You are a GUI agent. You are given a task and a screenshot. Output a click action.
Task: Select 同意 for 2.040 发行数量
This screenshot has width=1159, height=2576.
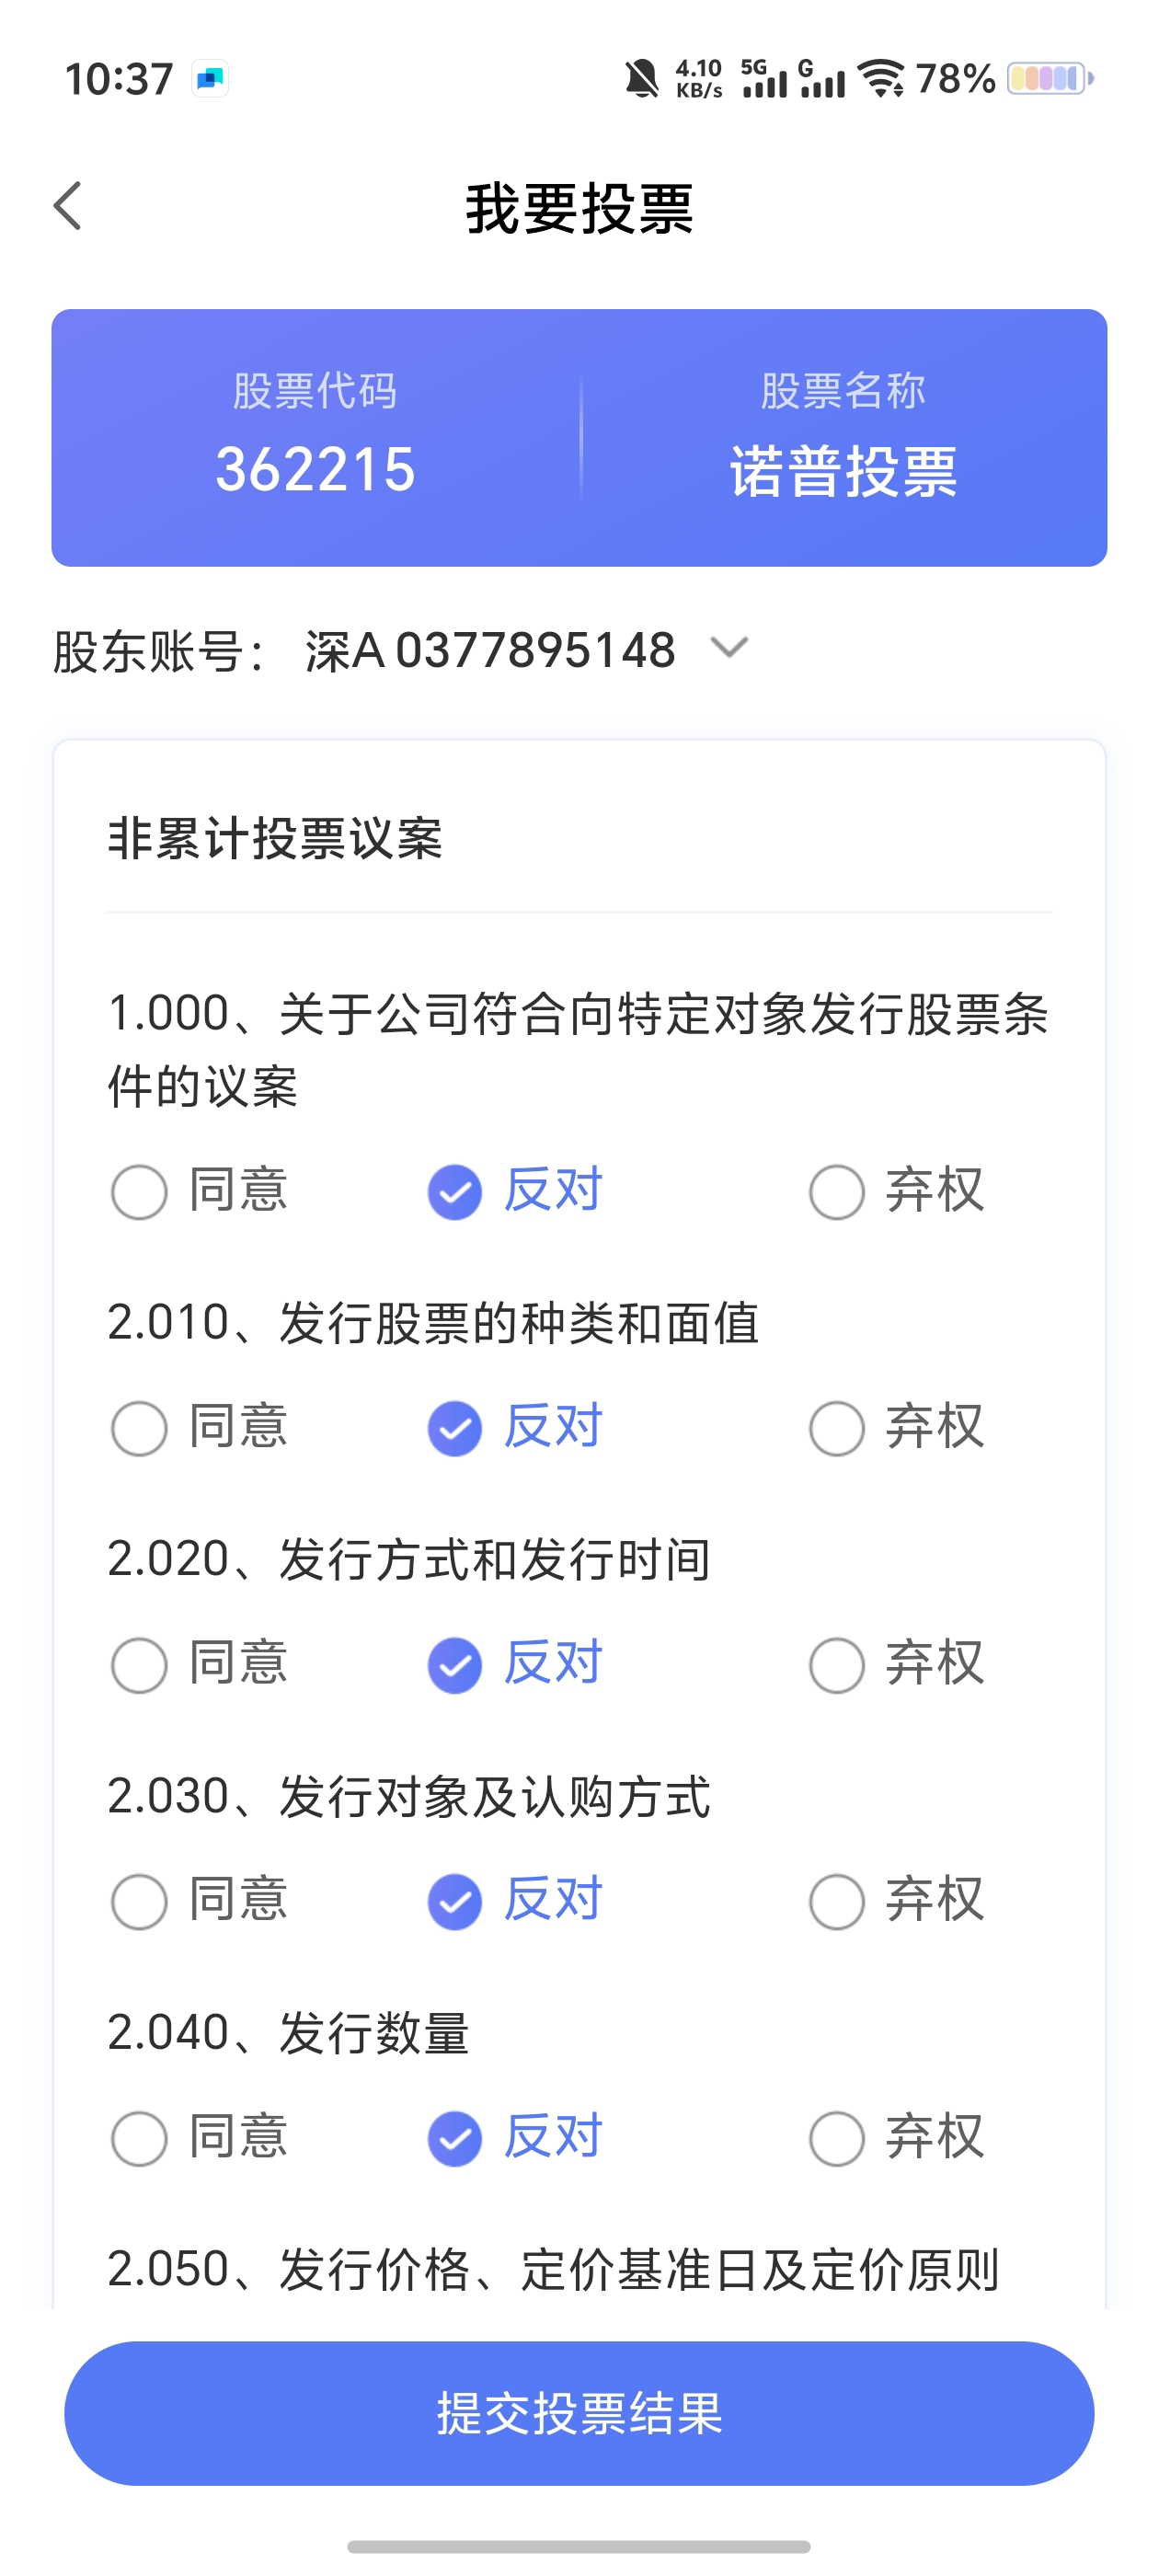point(139,2138)
